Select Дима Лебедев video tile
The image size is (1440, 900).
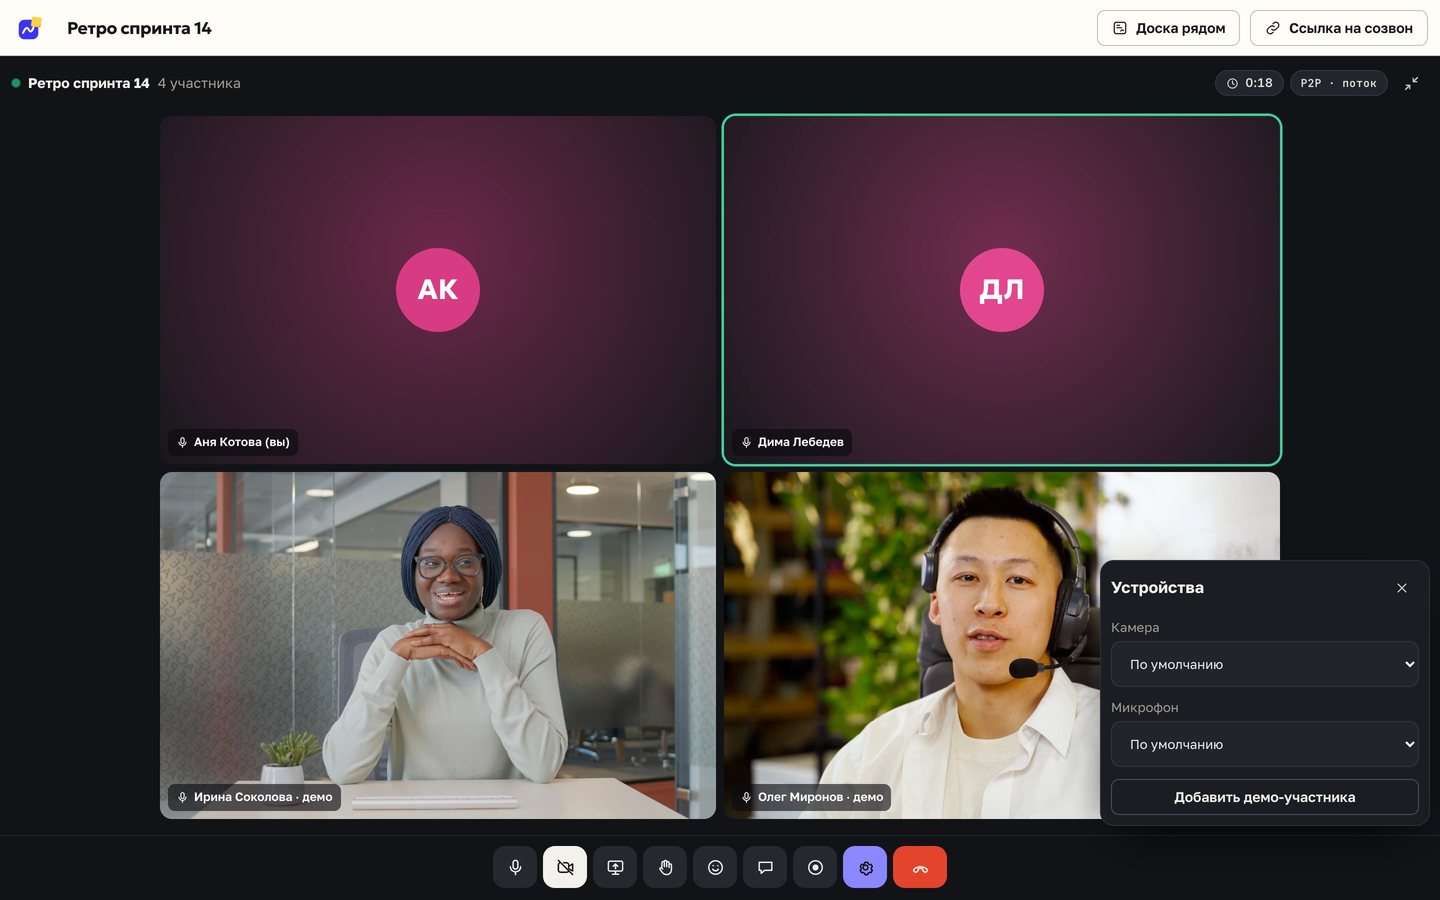click(x=1002, y=290)
